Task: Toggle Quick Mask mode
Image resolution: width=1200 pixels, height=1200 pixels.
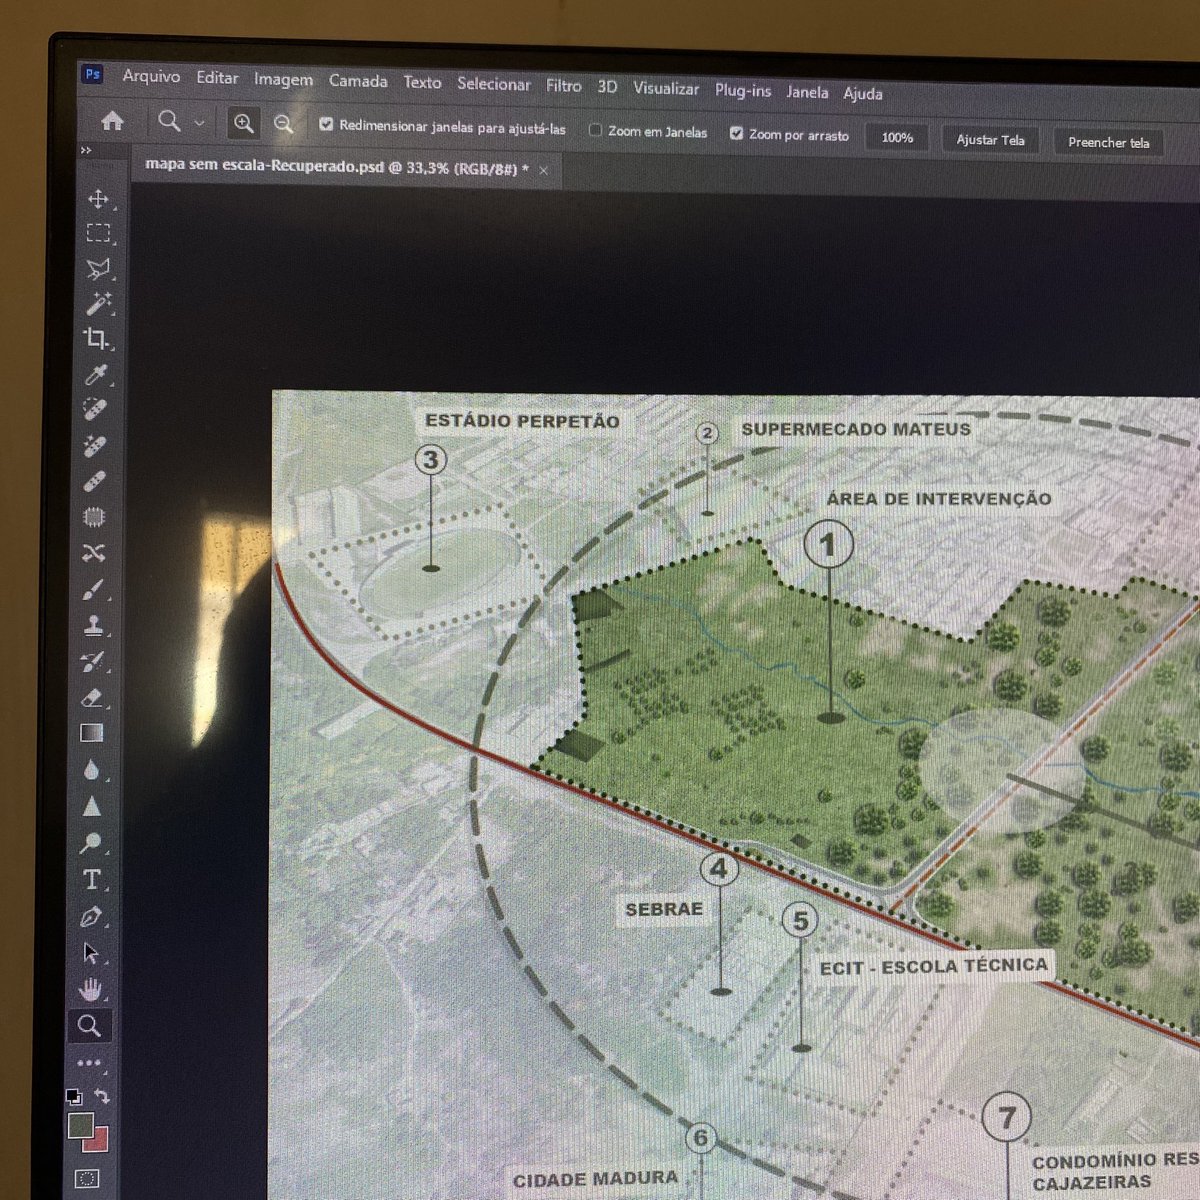Action: coord(88,1179)
